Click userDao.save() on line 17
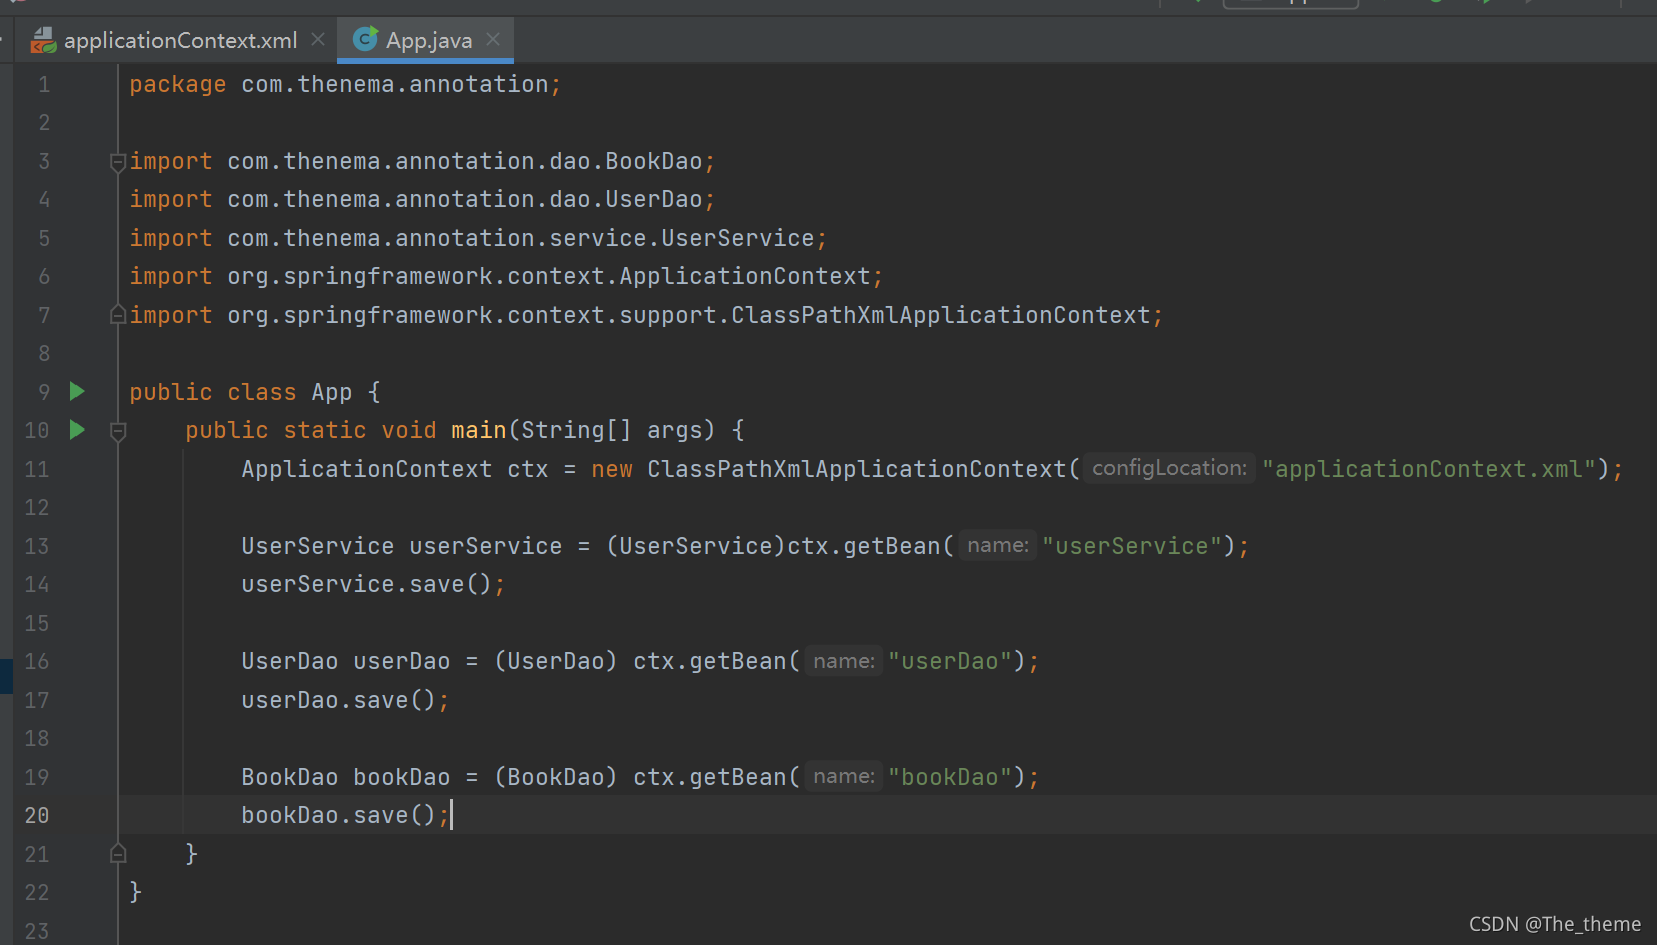1657x945 pixels. pos(339,701)
